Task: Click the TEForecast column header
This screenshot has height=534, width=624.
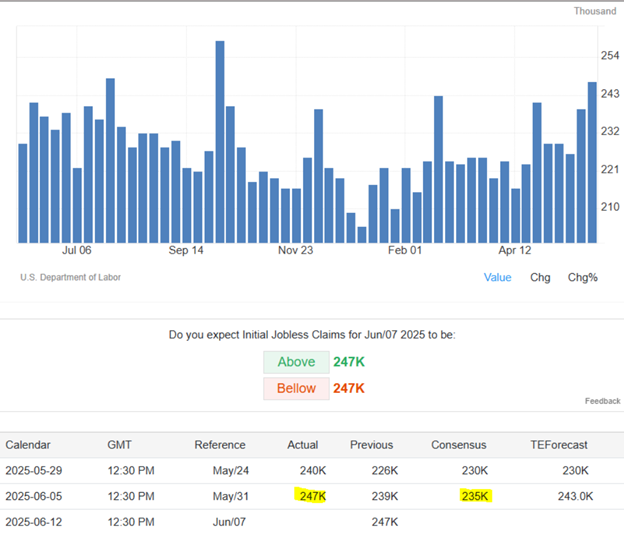Action: point(559,445)
